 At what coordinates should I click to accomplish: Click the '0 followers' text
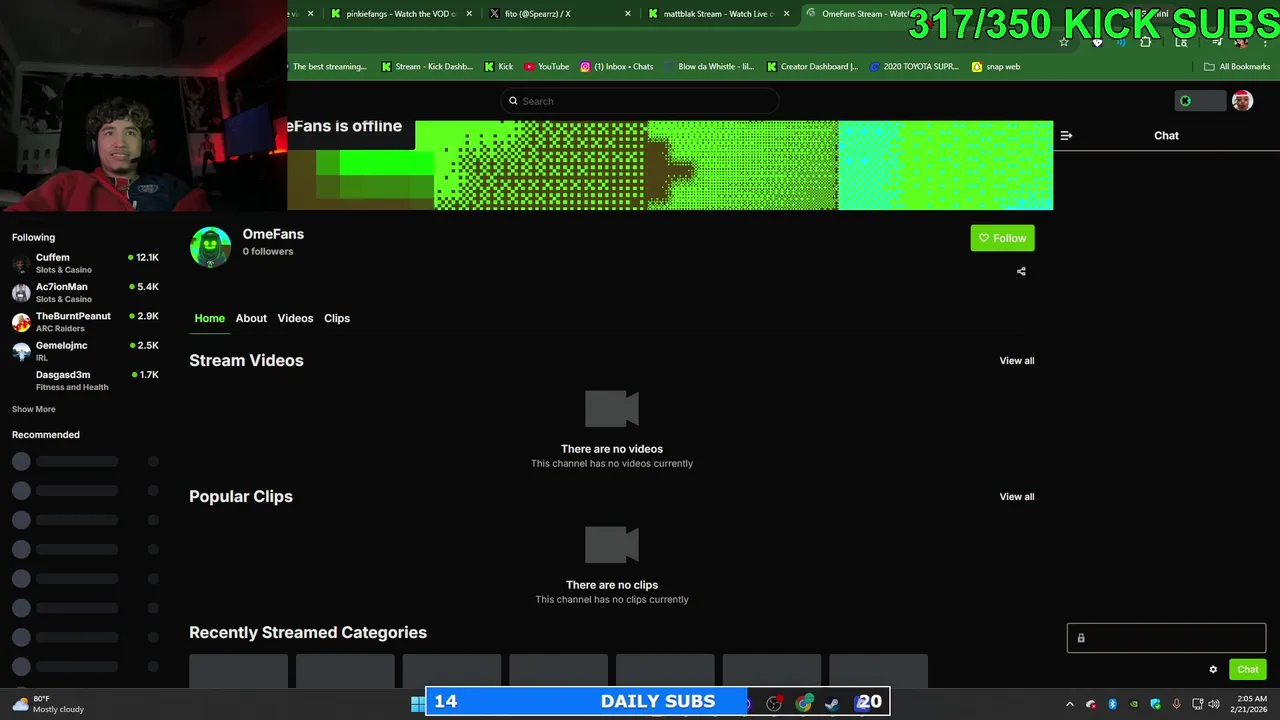click(x=267, y=252)
